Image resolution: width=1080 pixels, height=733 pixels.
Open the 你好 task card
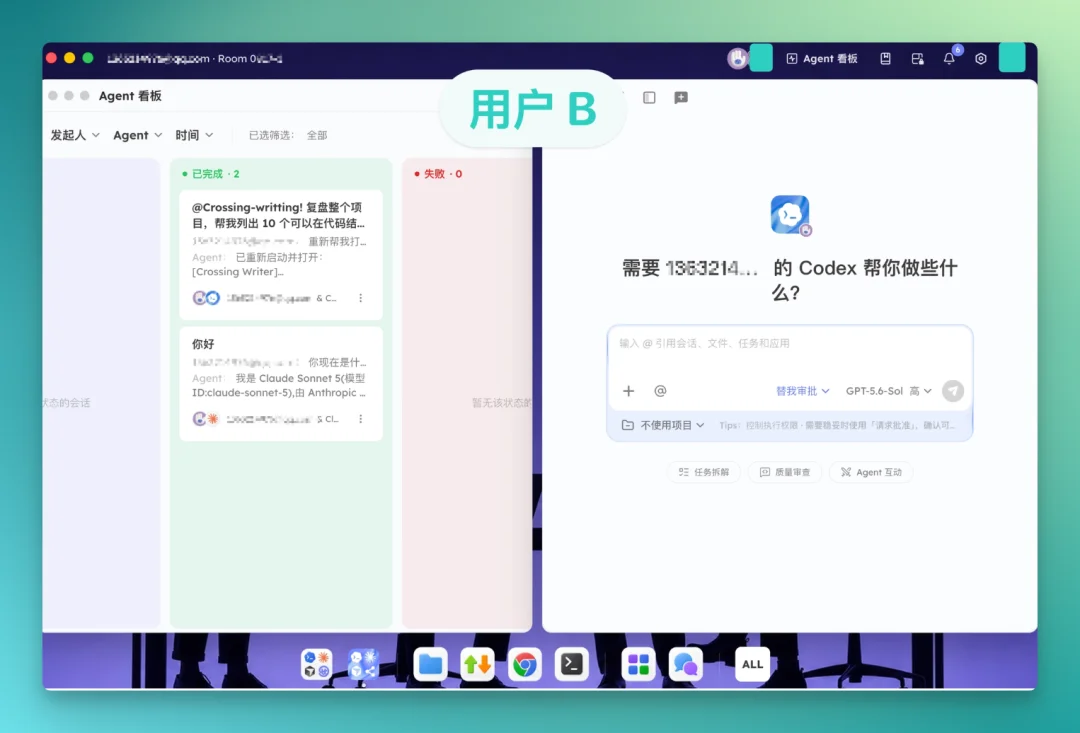[281, 384]
